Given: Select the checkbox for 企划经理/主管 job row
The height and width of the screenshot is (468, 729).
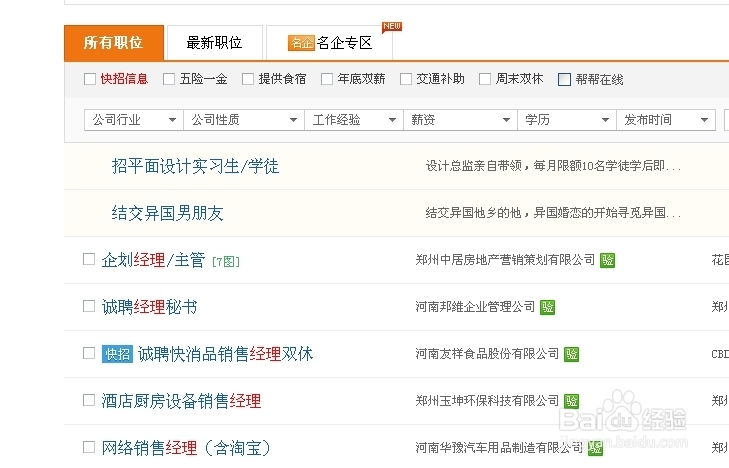Looking at the screenshot, I should tap(89, 259).
